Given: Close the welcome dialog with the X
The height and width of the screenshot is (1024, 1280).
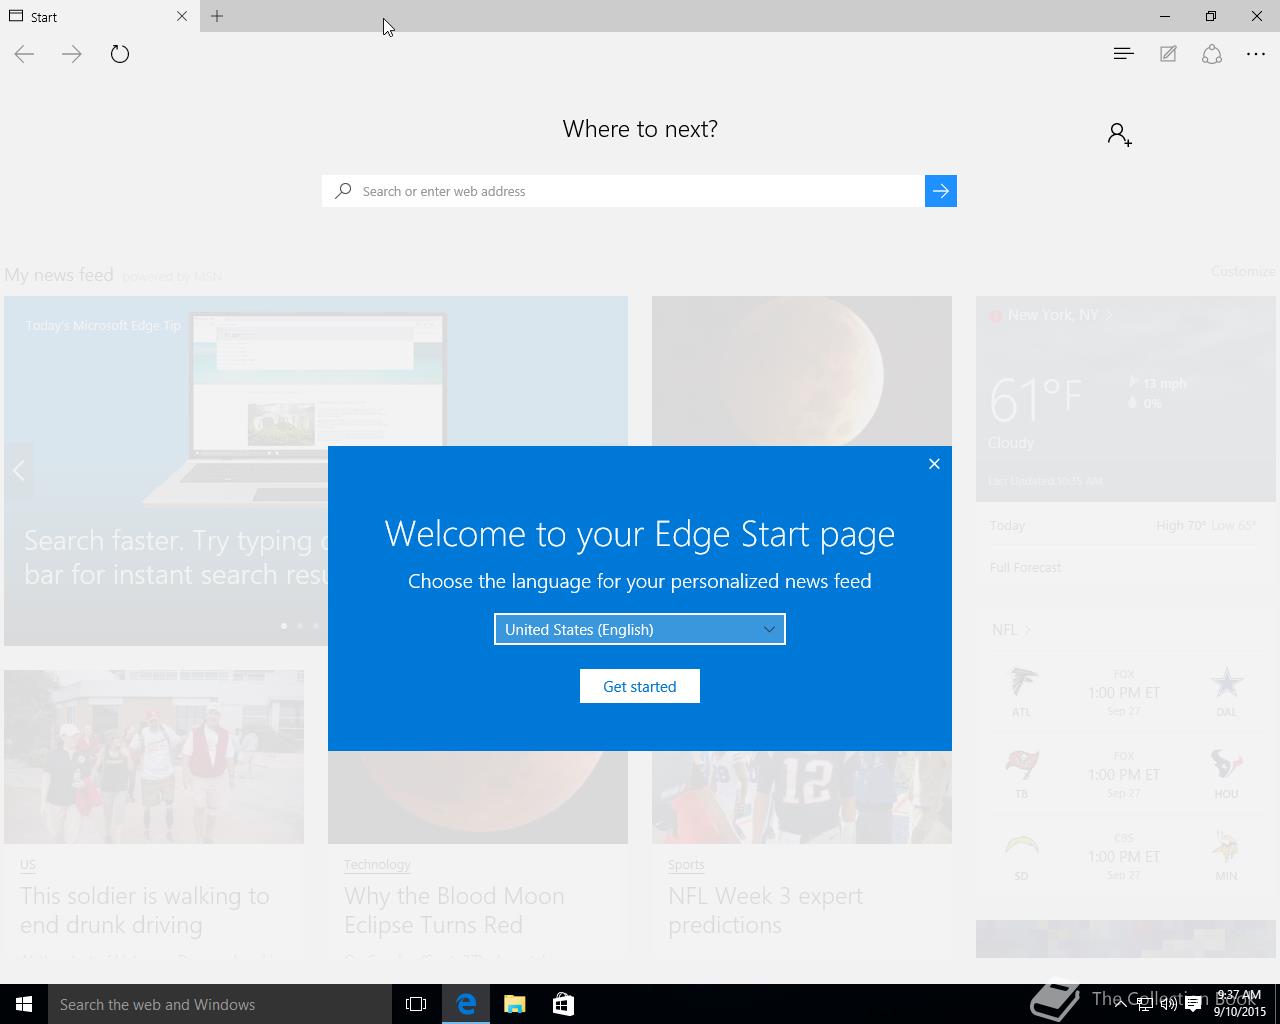Looking at the screenshot, I should tap(934, 463).
